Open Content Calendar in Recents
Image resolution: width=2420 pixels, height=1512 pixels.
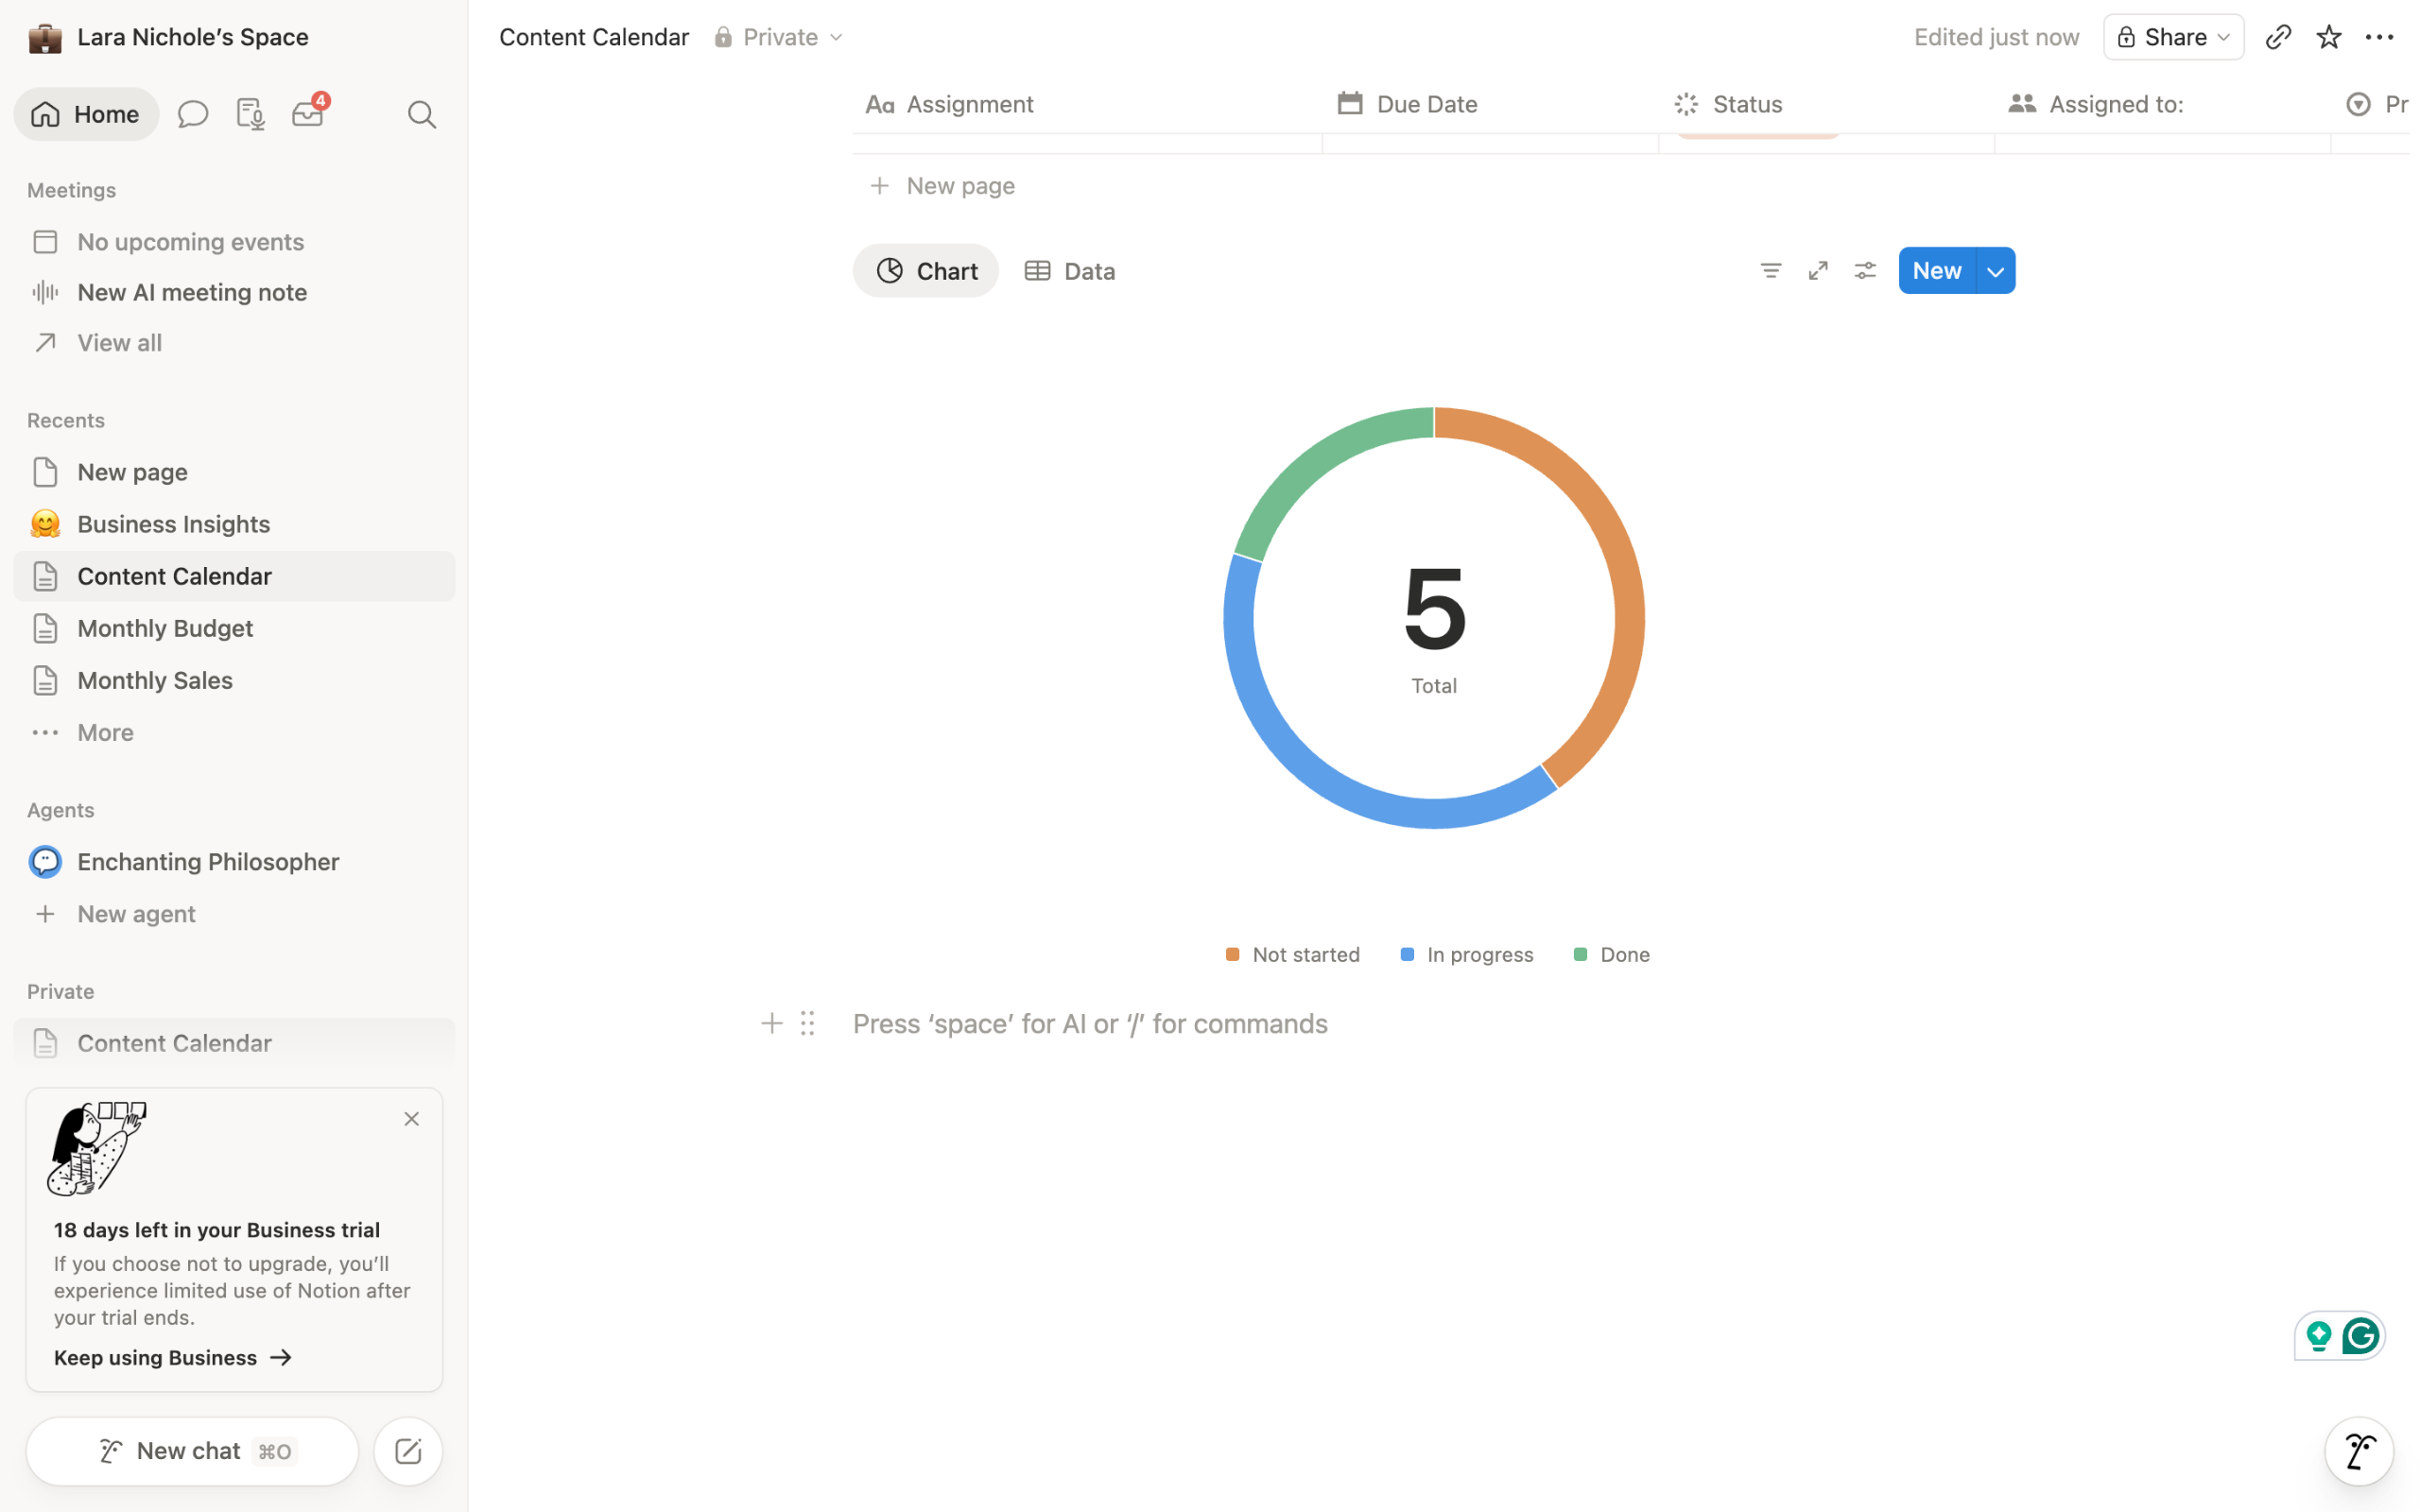(x=234, y=576)
